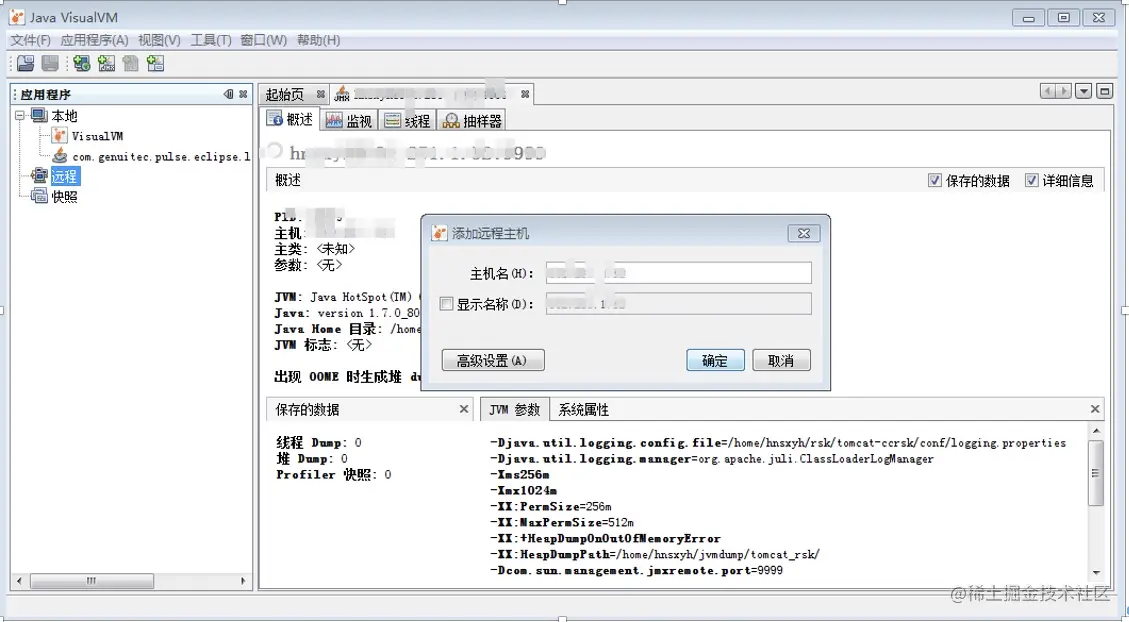Select the JVM 参数 tab

tap(514, 409)
